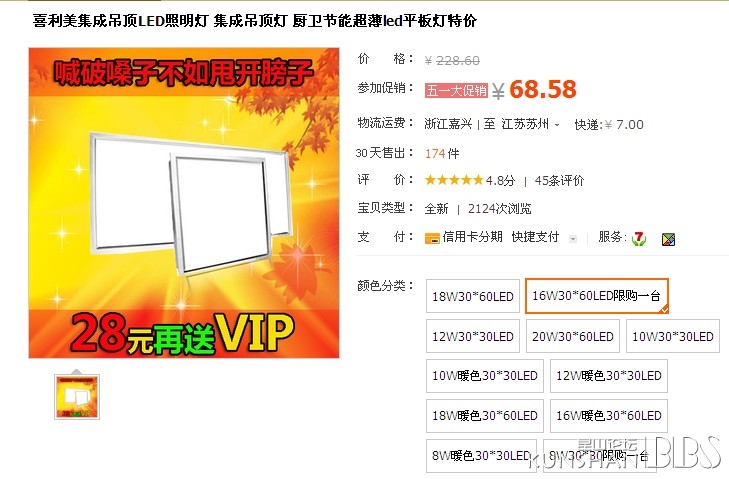Viewport: 729px width, 479px height.
Task: Select the 18W暖色30*60LED option
Action: [x=485, y=416]
